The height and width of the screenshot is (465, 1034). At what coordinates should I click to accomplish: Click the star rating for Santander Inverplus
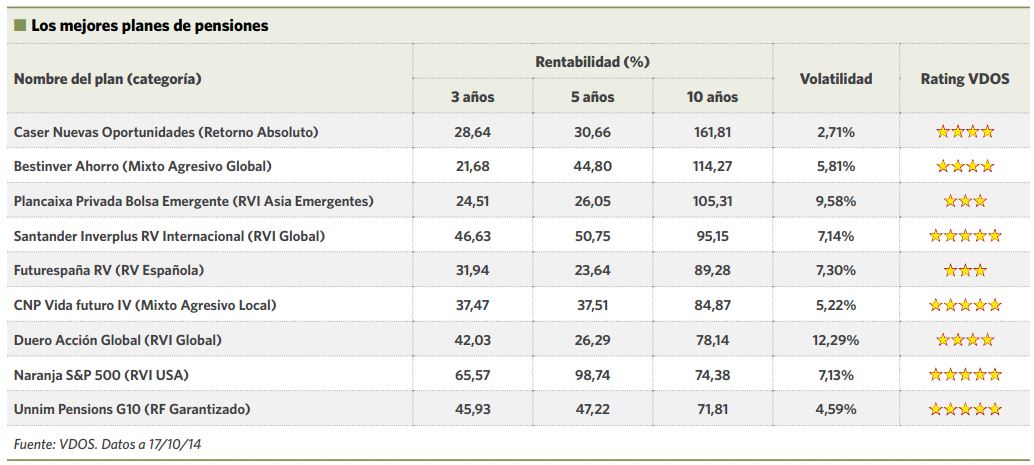(x=965, y=236)
